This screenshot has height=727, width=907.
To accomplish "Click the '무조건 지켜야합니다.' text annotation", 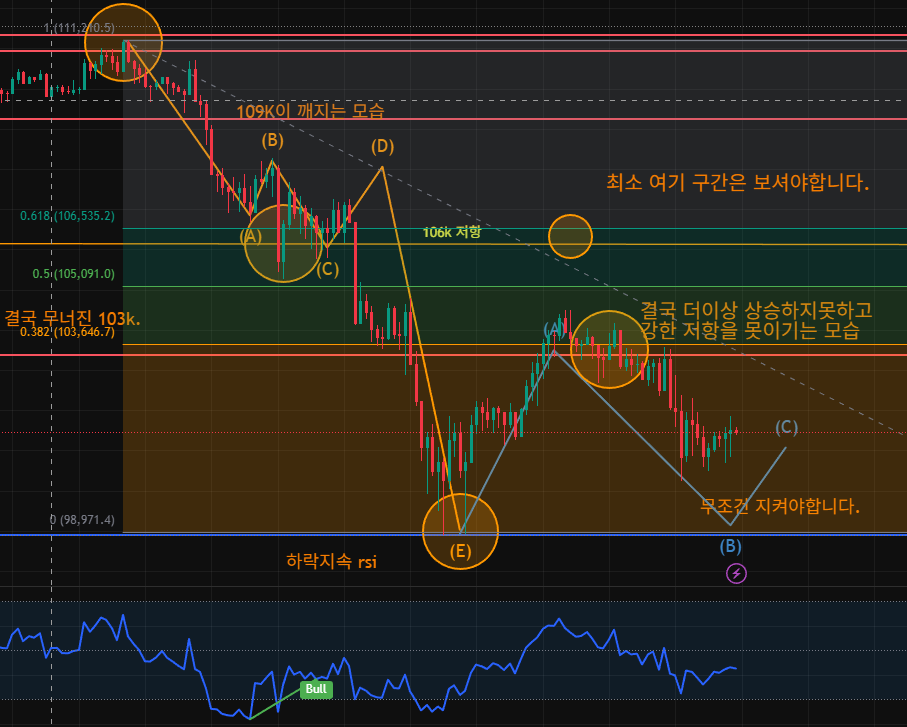I will 780,506.
